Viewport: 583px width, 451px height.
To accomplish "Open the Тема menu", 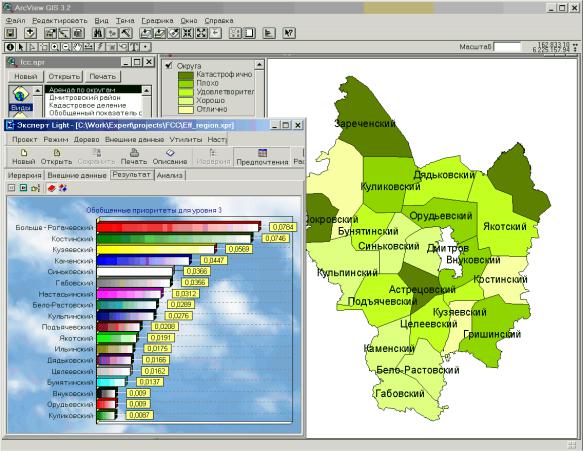I will [125, 21].
